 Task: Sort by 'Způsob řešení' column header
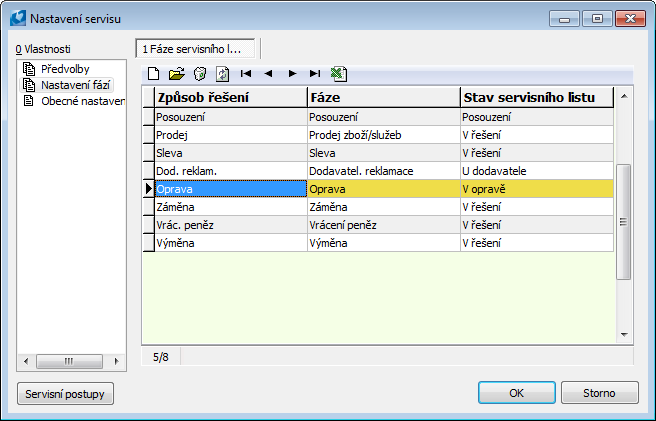pos(231,98)
